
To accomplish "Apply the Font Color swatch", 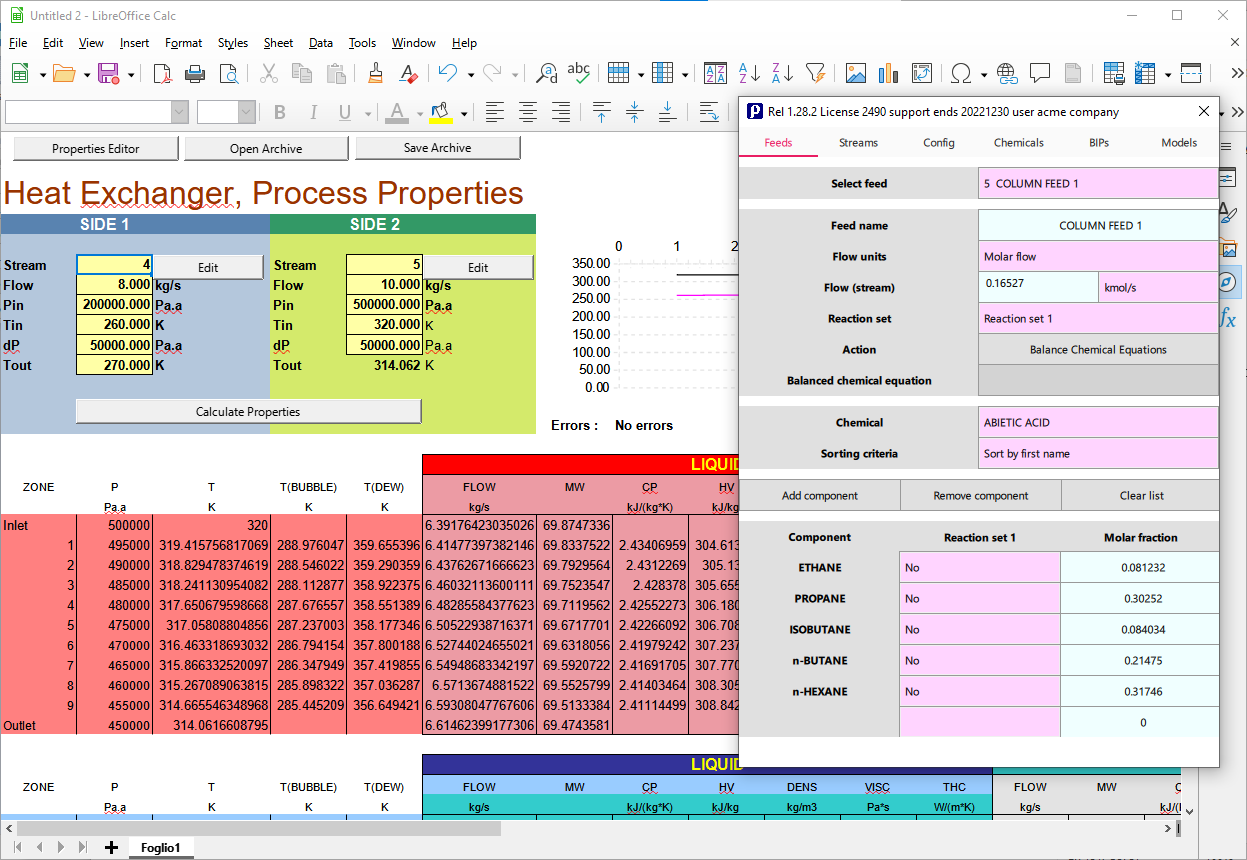I will click(397, 112).
